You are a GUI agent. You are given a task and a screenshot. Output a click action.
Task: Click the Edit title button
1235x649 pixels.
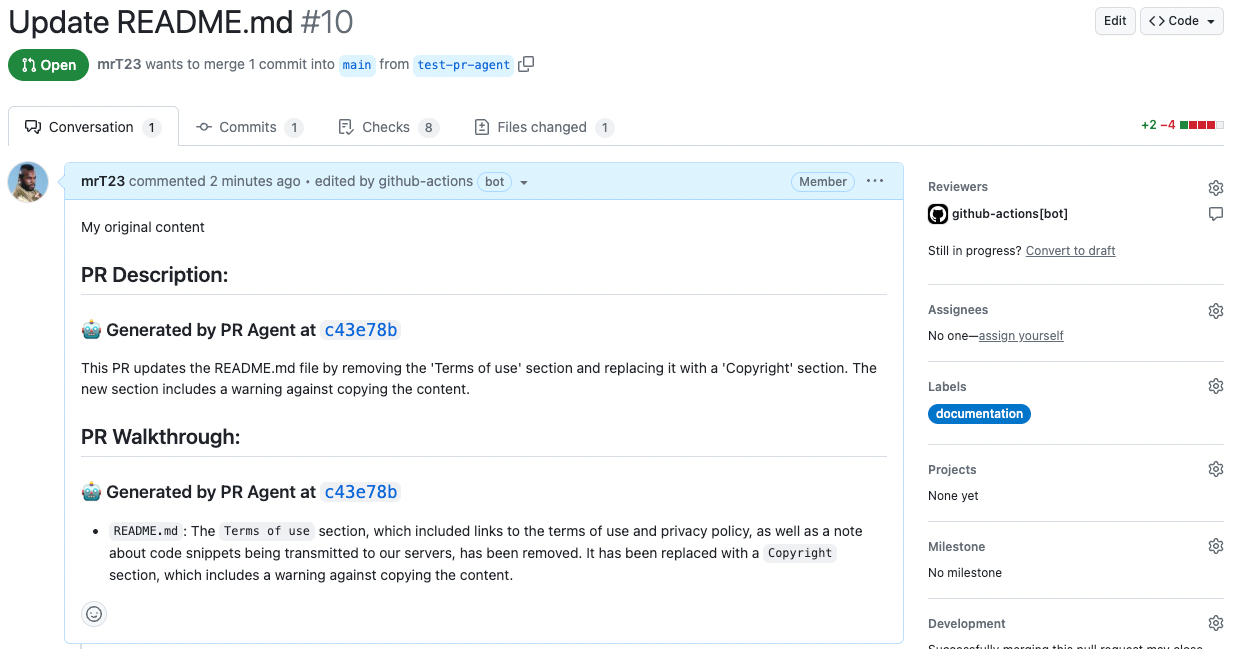[1115, 21]
